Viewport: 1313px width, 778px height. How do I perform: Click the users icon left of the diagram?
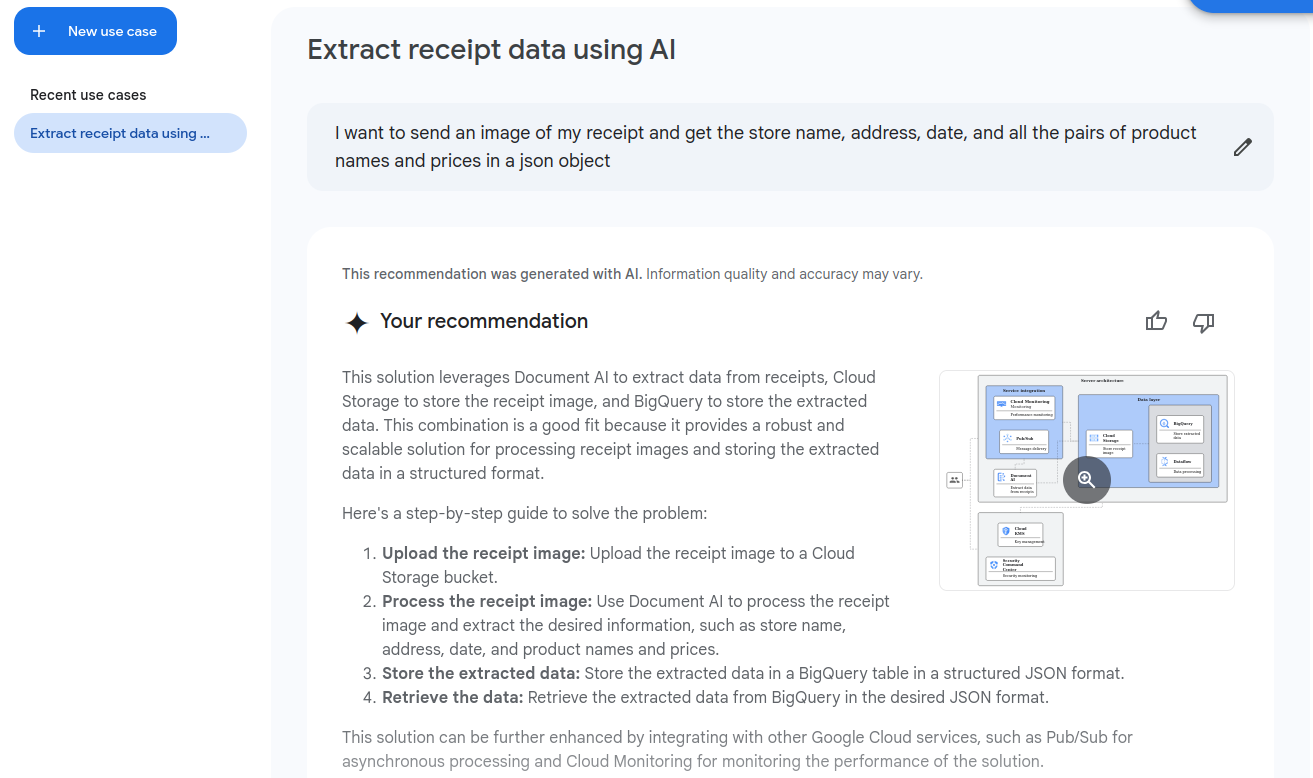tap(954, 480)
